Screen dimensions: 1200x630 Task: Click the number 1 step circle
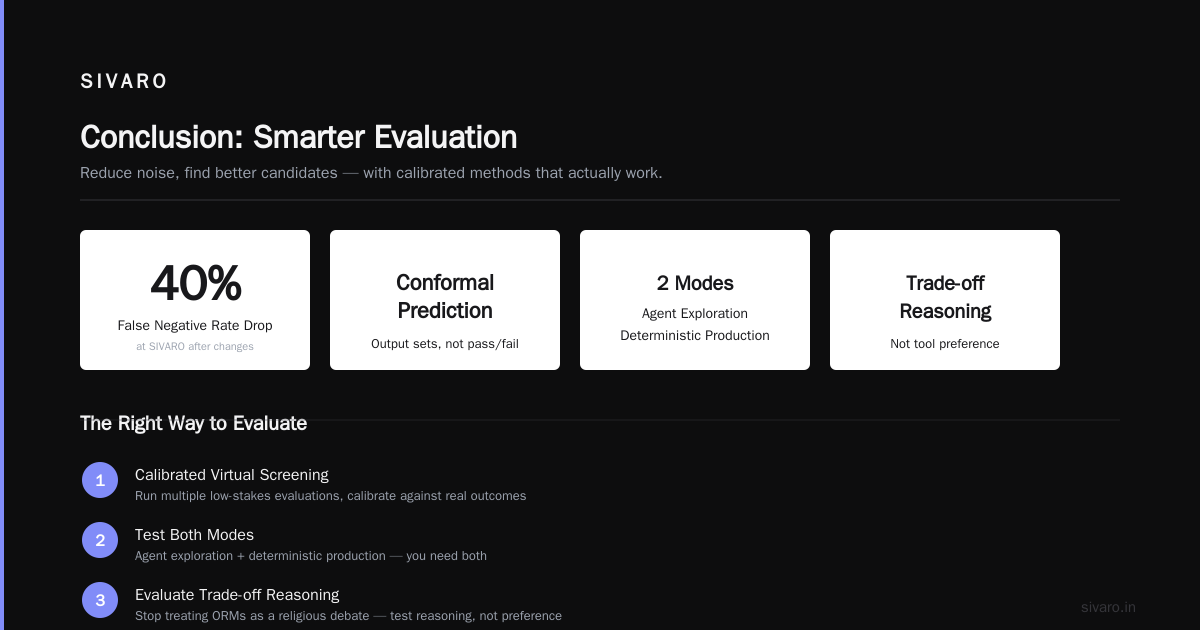click(100, 480)
